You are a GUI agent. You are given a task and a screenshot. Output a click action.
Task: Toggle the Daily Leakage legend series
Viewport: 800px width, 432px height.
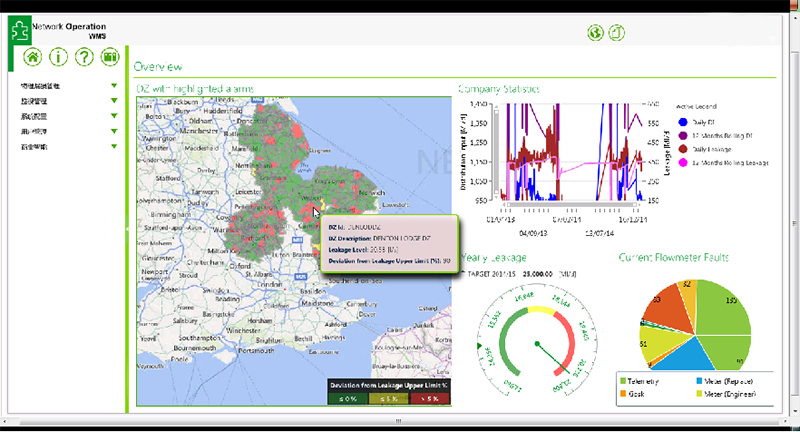(683, 147)
